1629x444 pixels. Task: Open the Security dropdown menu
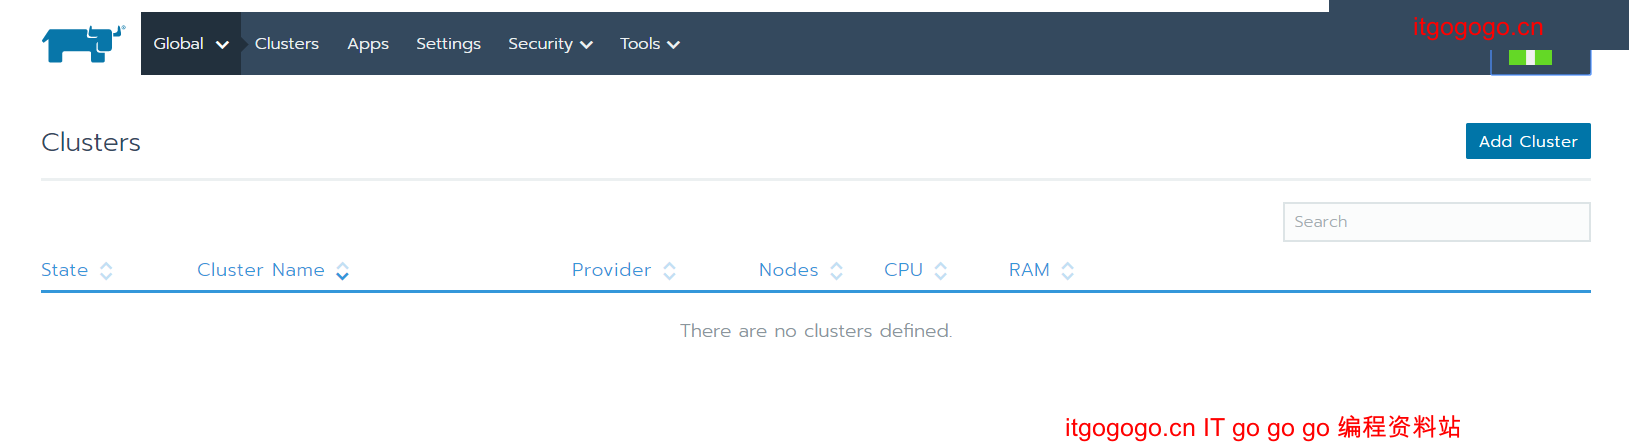550,44
